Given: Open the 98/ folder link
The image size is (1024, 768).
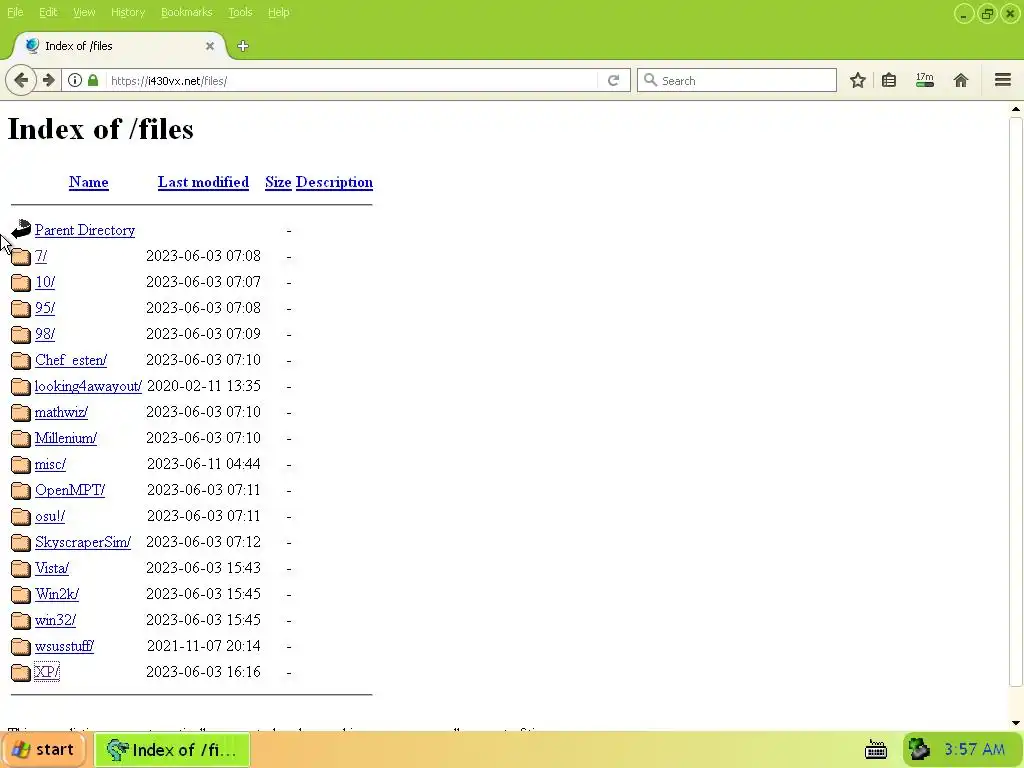Looking at the screenshot, I should click(x=44, y=334).
